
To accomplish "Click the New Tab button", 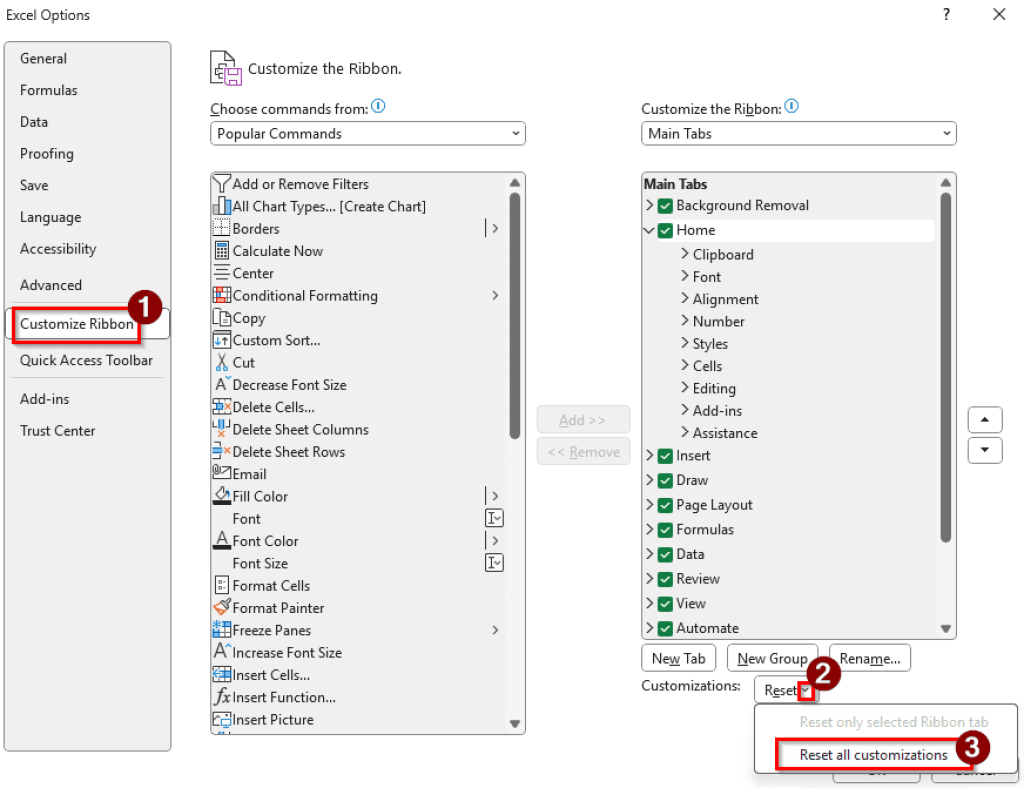I will [x=678, y=658].
